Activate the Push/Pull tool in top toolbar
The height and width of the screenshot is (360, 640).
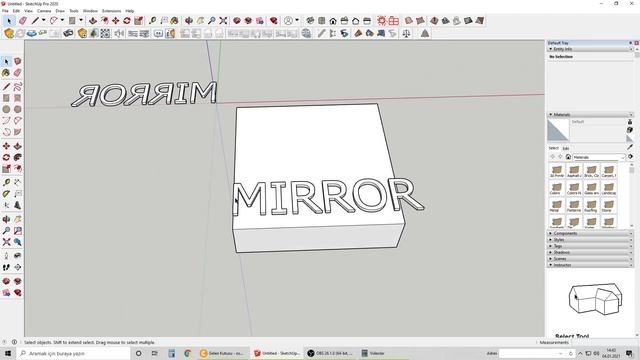93,20
